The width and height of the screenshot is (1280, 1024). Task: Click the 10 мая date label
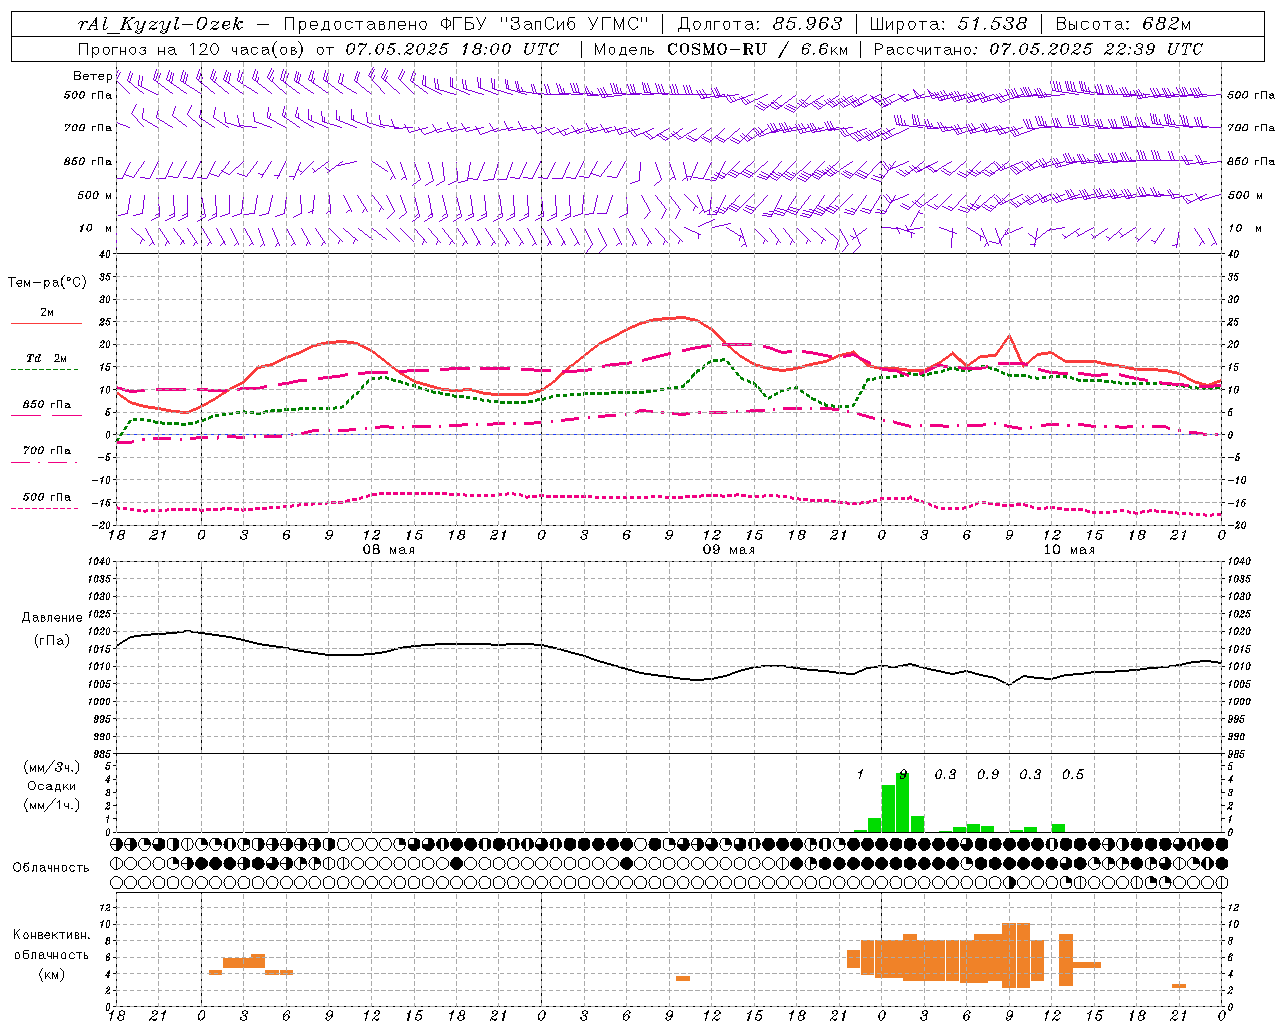1068,550
